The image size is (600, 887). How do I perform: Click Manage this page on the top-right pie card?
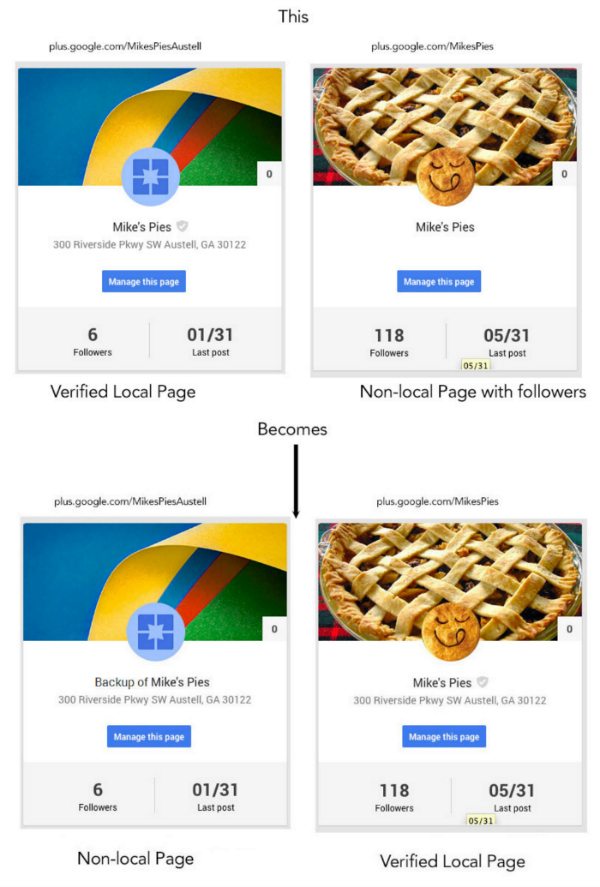pyautogui.click(x=439, y=281)
